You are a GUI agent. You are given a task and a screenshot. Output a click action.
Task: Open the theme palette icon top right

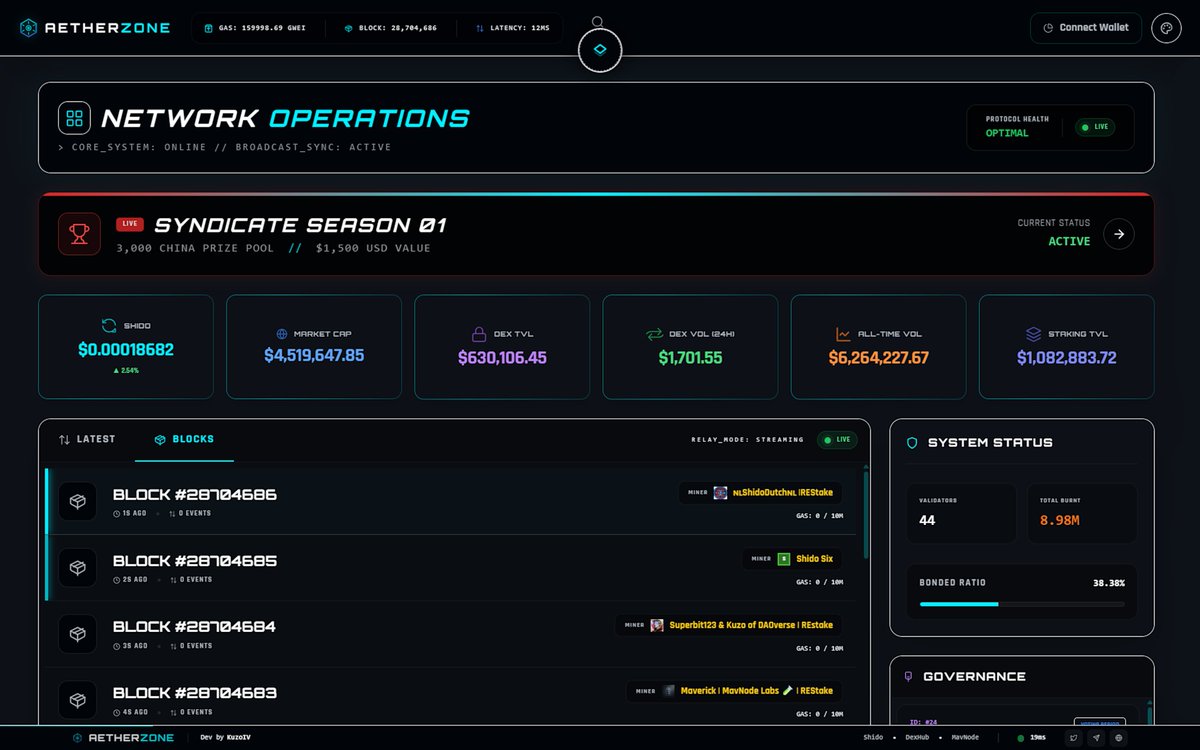tap(1166, 28)
